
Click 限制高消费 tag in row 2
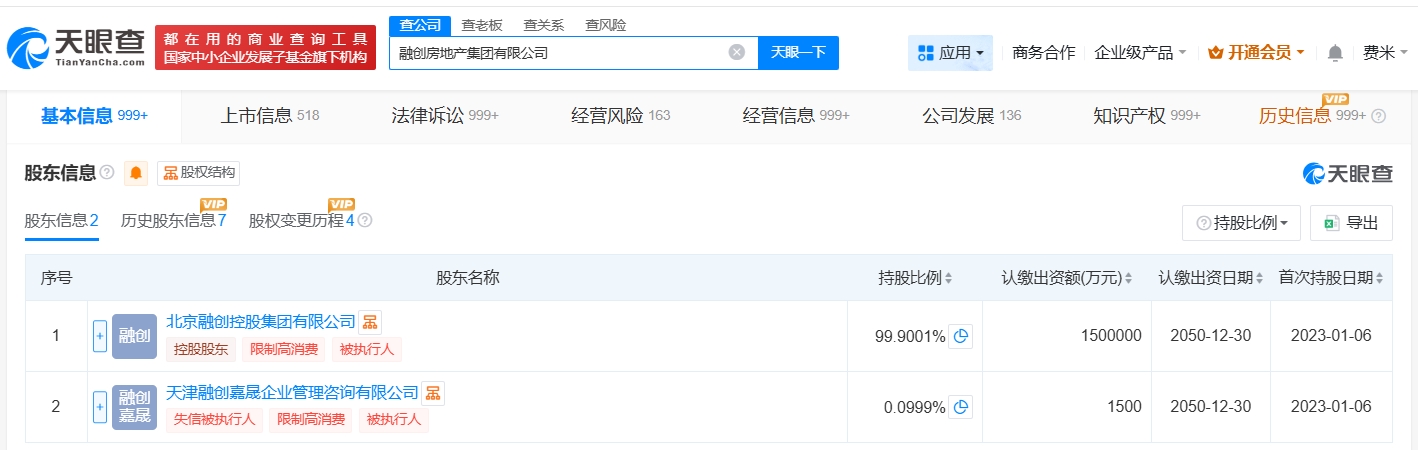click(311, 420)
